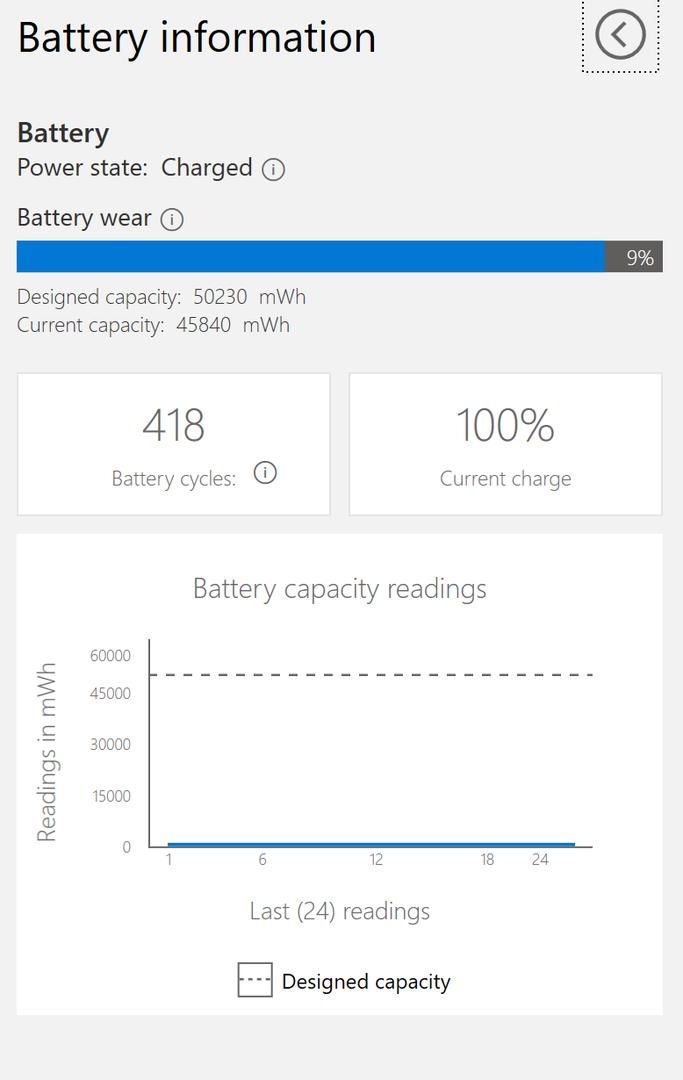The width and height of the screenshot is (683, 1080).
Task: Click the Battery information page title
Action: click(x=197, y=38)
